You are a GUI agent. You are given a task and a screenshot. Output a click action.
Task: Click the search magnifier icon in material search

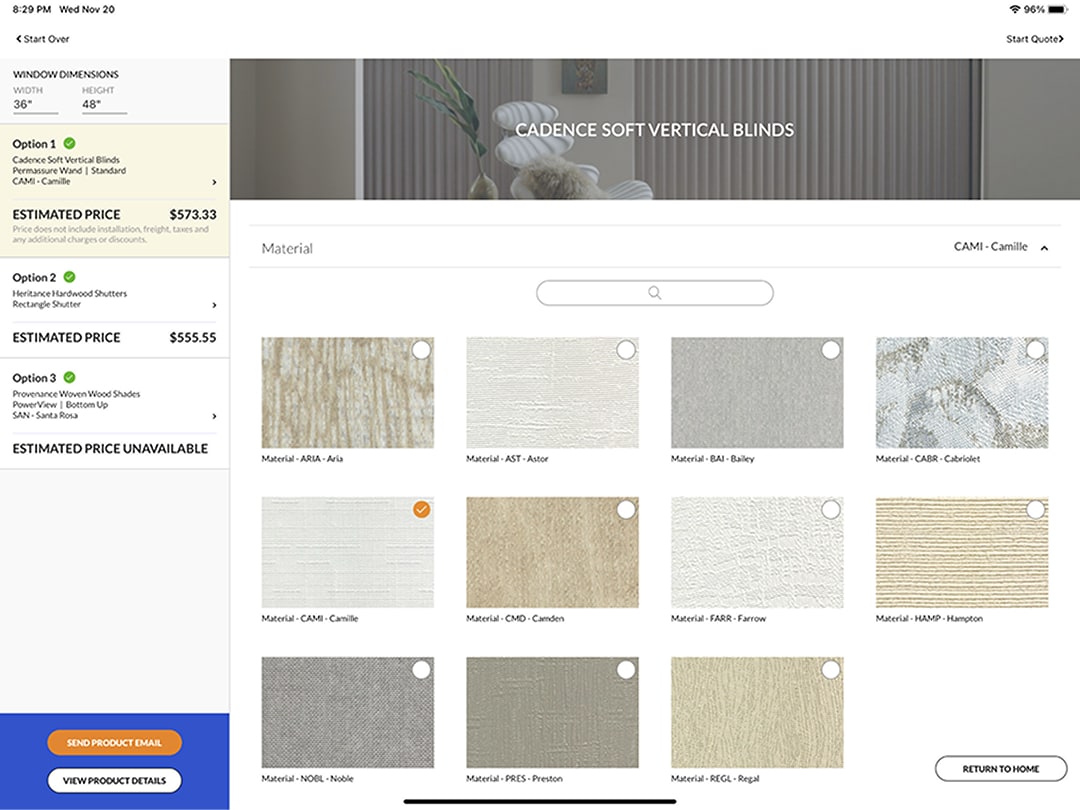pos(654,293)
